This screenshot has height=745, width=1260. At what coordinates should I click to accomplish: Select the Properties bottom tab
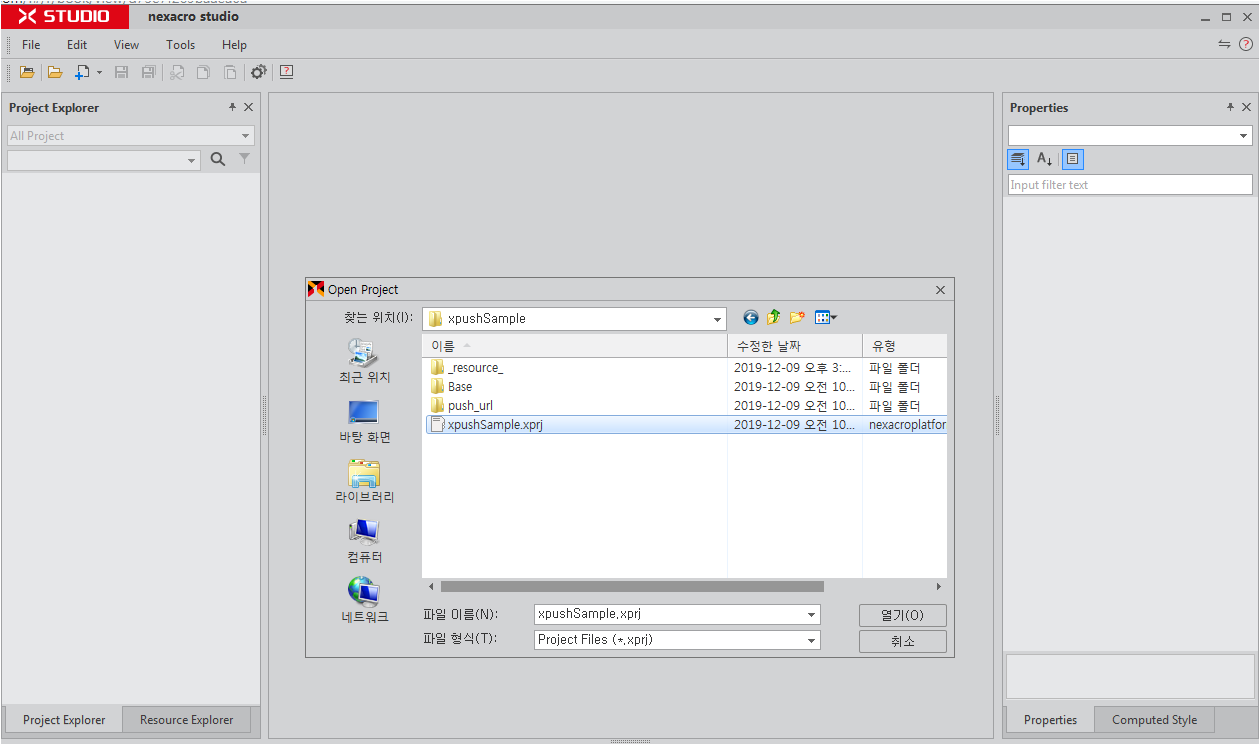click(1050, 720)
